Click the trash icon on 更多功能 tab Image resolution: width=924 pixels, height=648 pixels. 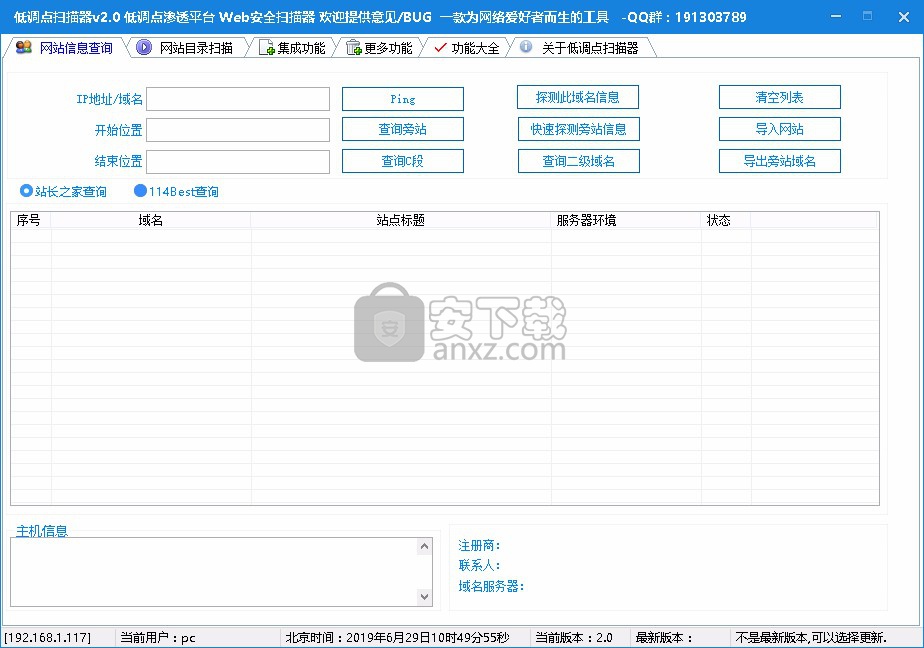[354, 47]
